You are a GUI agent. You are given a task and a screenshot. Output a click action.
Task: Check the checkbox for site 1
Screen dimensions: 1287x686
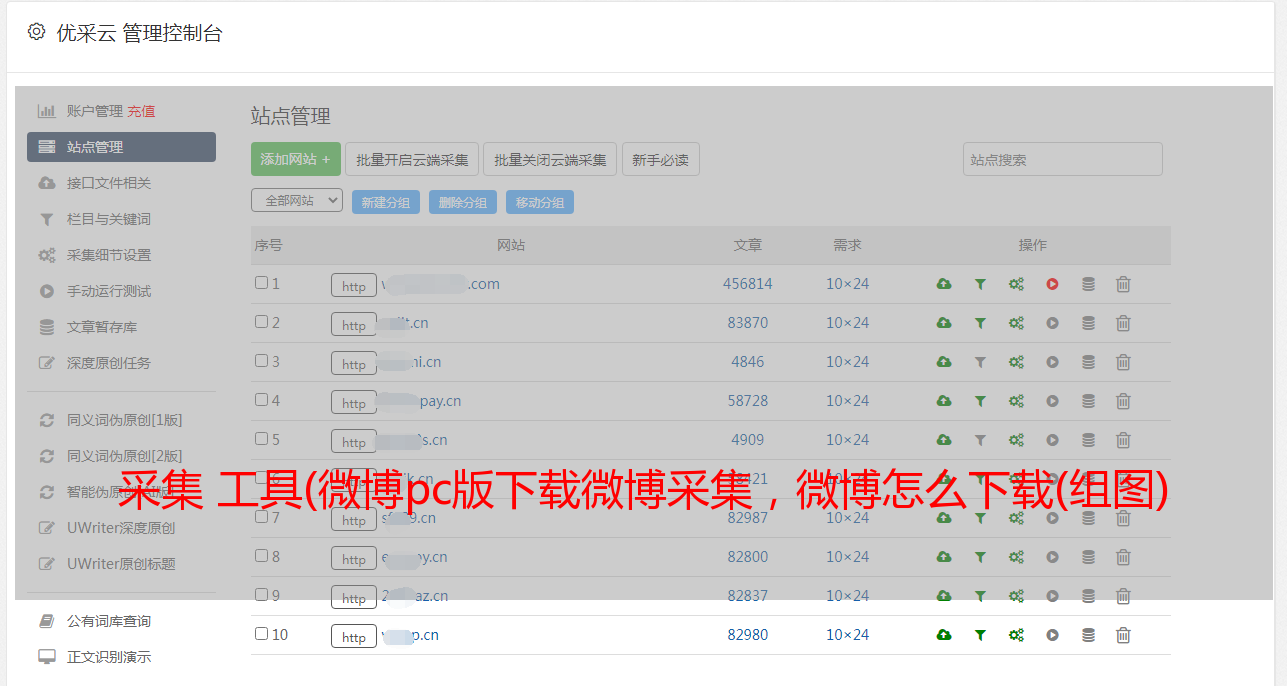coord(261,283)
